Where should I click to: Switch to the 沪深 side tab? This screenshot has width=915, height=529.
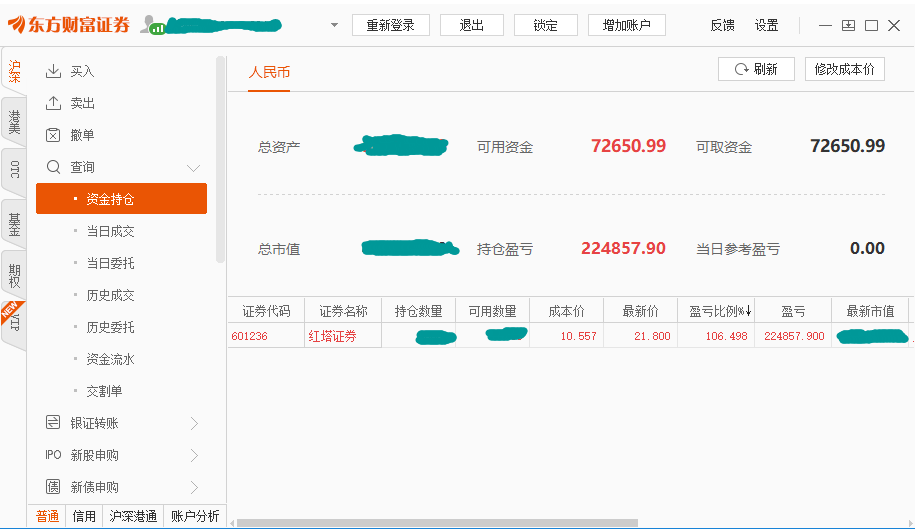point(14,71)
